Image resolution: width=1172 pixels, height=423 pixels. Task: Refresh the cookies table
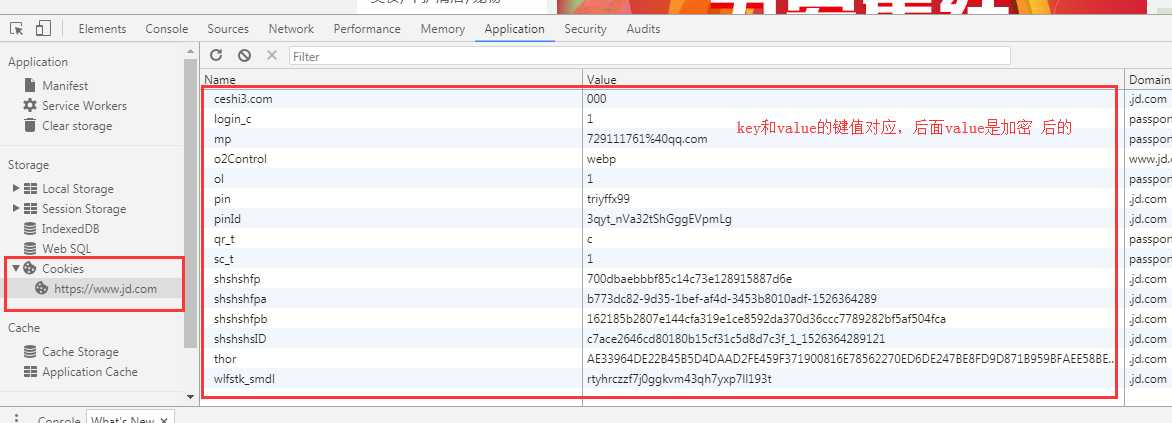point(216,55)
